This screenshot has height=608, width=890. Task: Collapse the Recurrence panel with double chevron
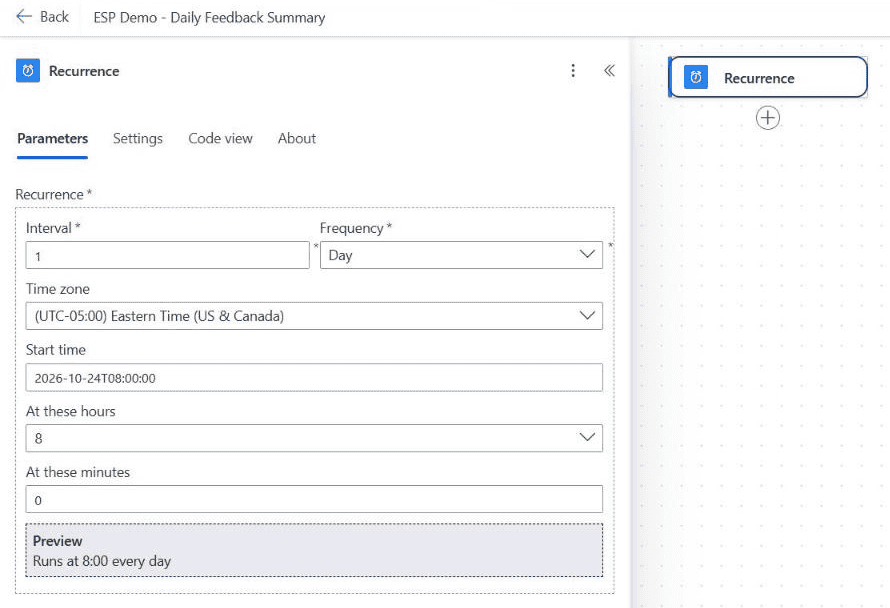[x=609, y=70]
